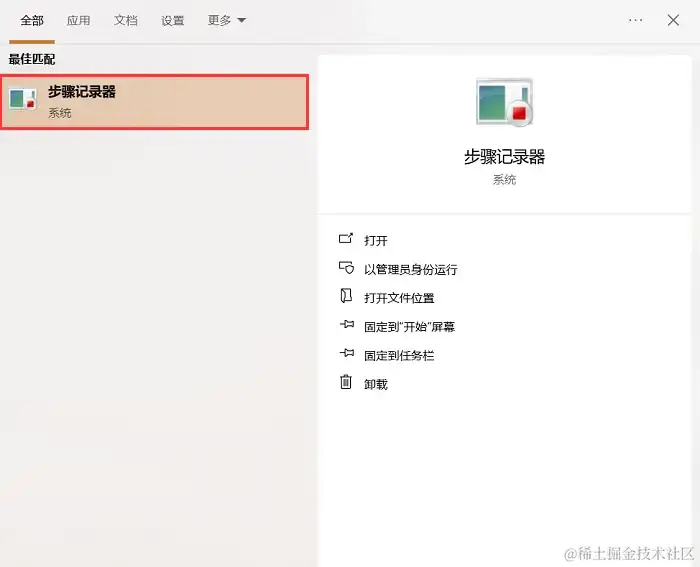Select the 步骤记录器 best match result
The image size is (700, 567).
coord(154,102)
